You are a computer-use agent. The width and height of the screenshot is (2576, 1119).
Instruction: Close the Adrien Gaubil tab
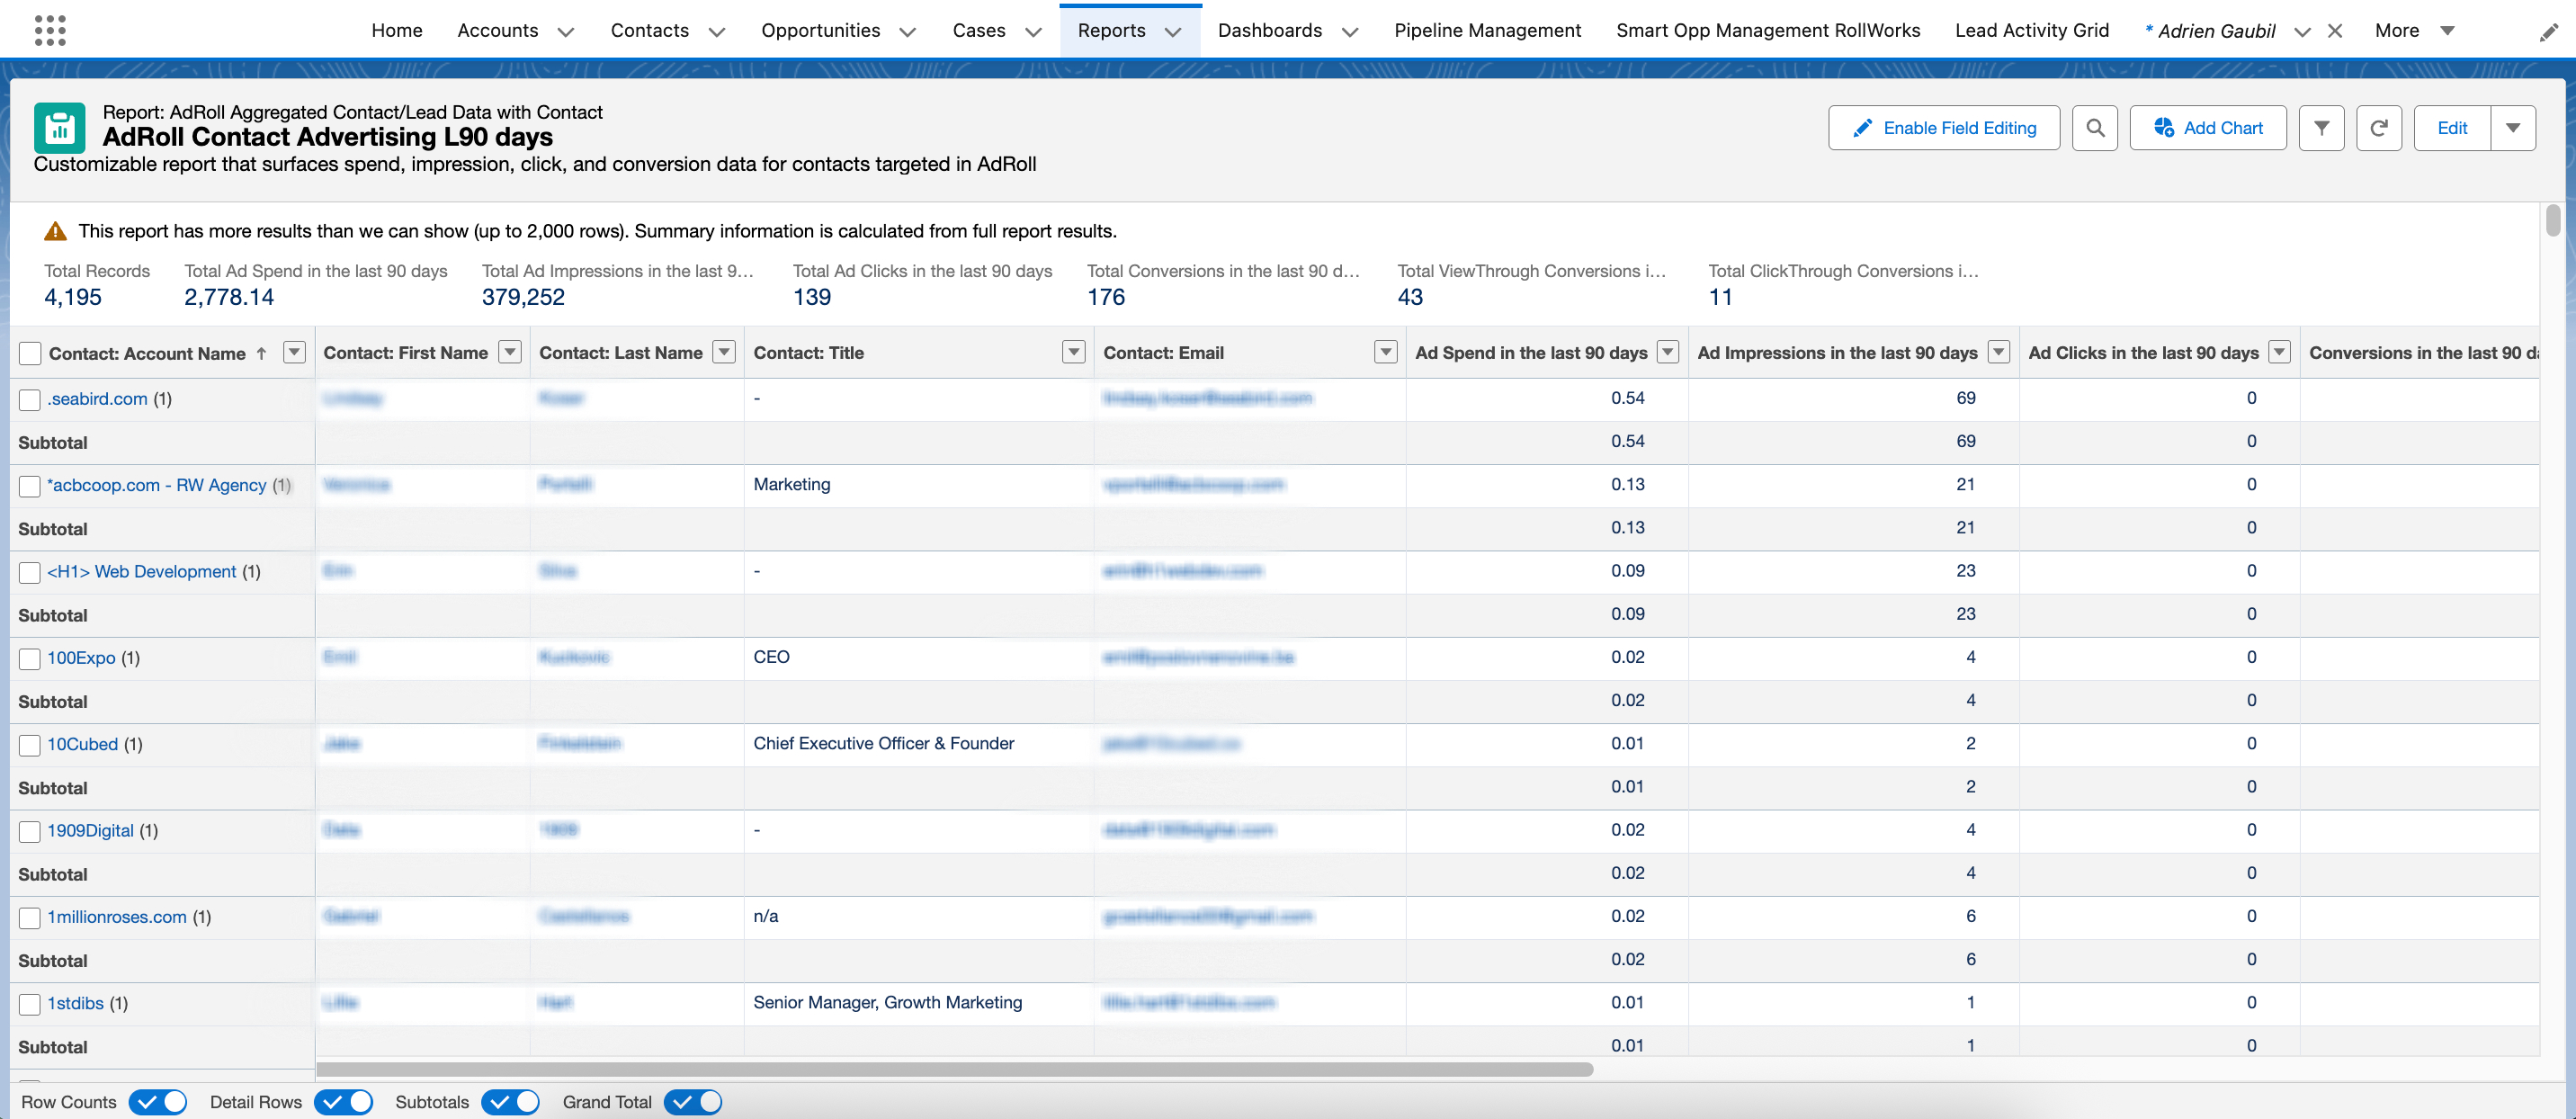tap(2335, 31)
